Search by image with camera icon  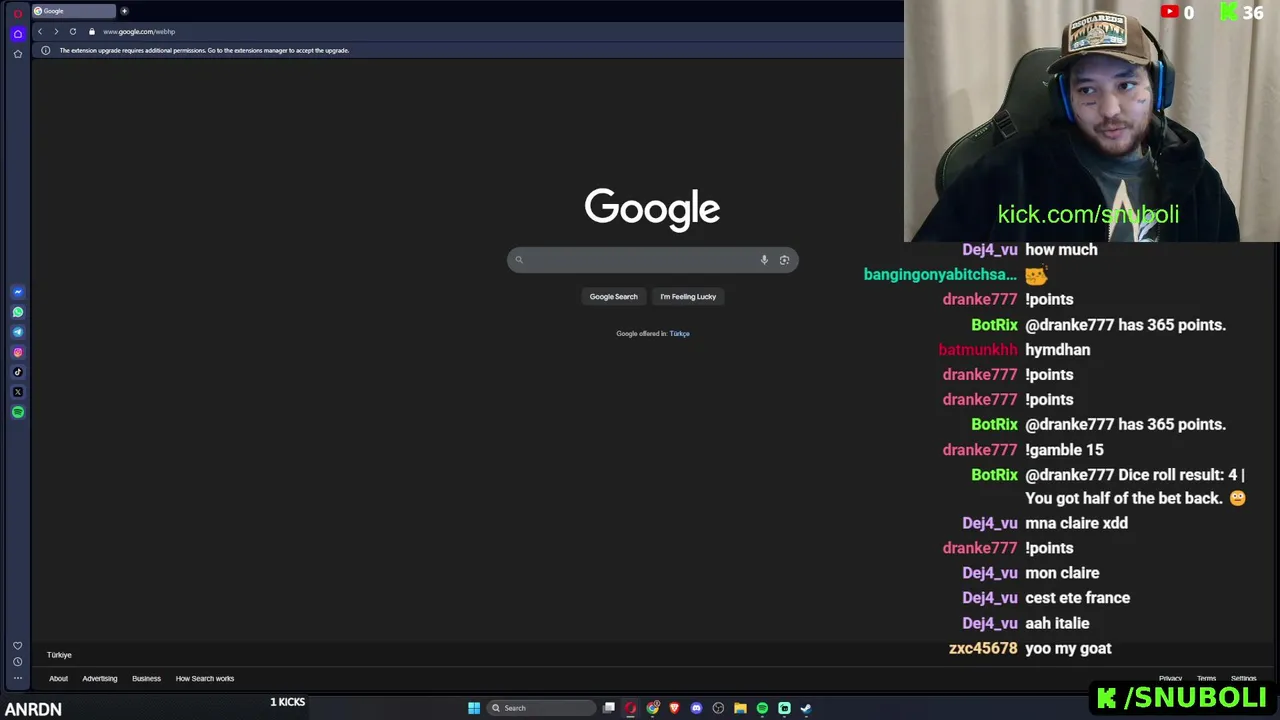[784, 260]
